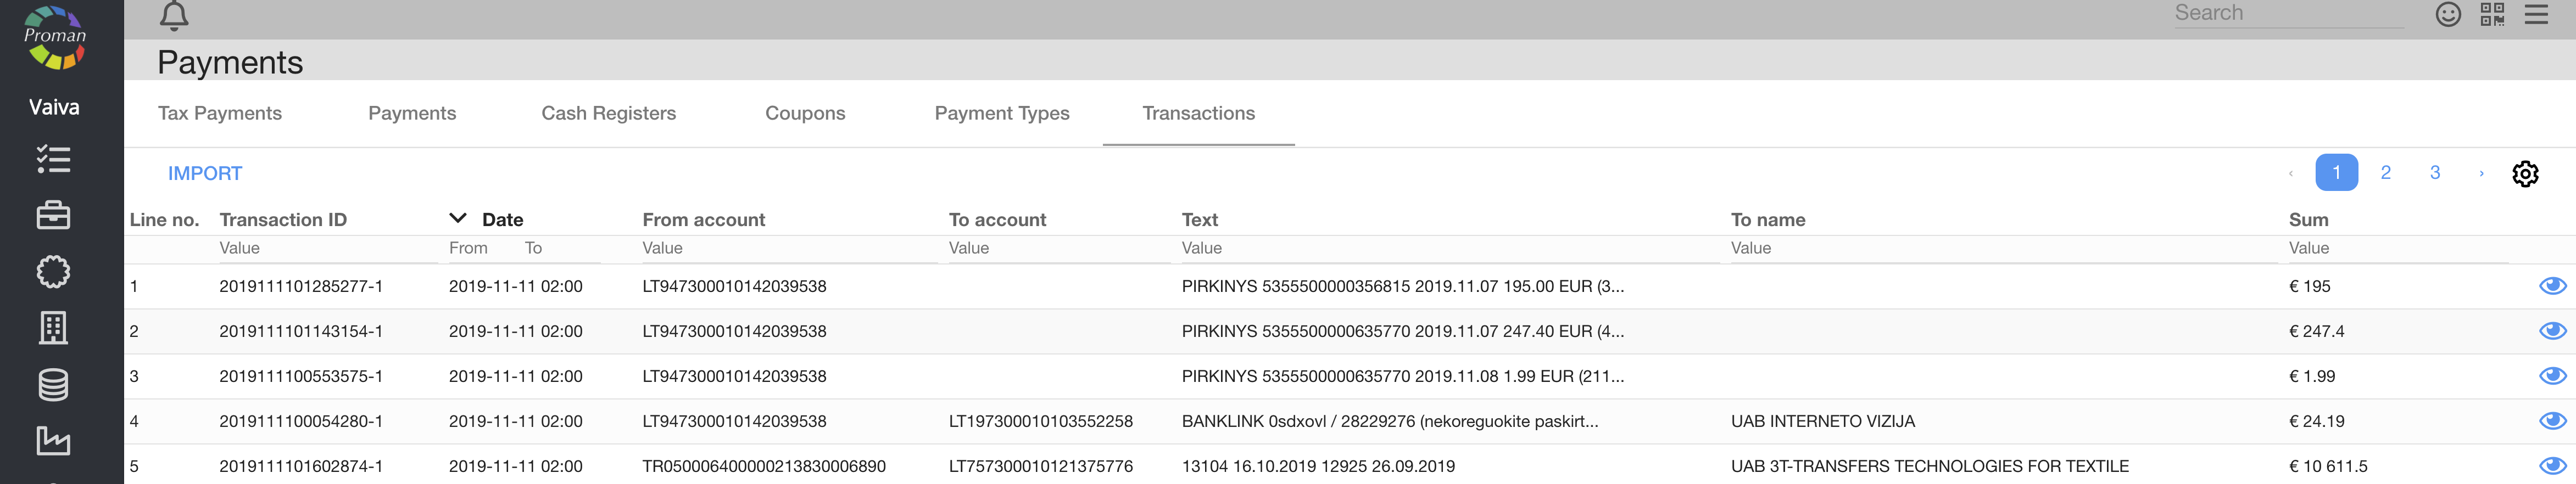Click the smiley face icon
Image resolution: width=2576 pixels, height=484 pixels.
tap(2447, 14)
